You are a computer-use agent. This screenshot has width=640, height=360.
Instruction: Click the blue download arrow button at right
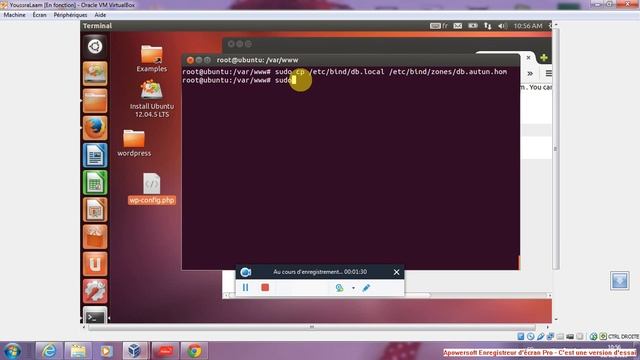[x=619, y=280]
